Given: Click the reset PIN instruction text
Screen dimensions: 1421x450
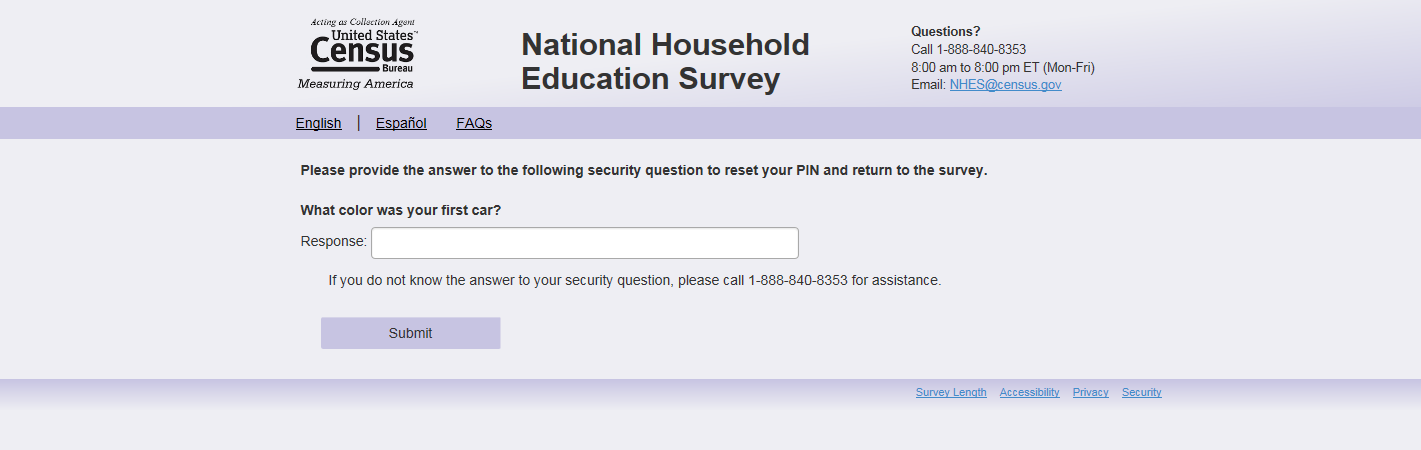Looking at the screenshot, I should pos(643,170).
